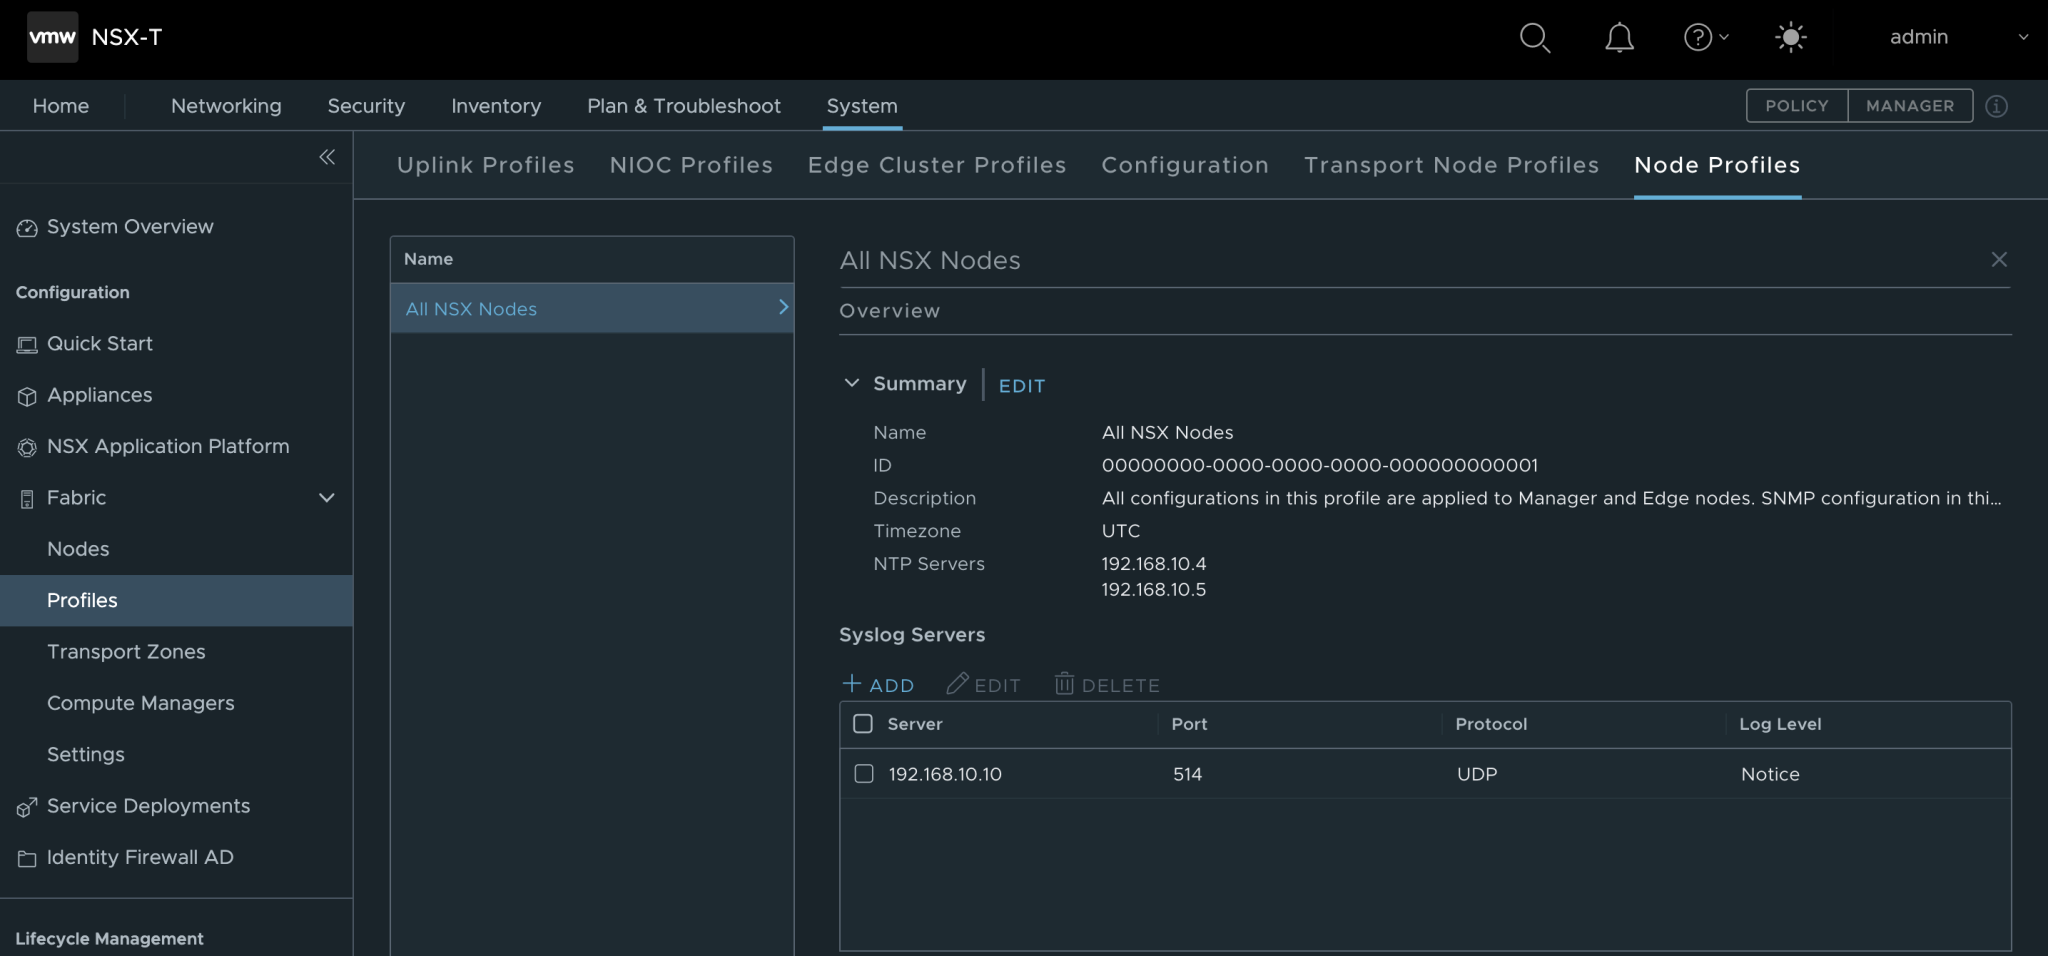Select the NSX Application Platform sidebar item
Viewport: 2048px width, 956px height.
point(168,446)
